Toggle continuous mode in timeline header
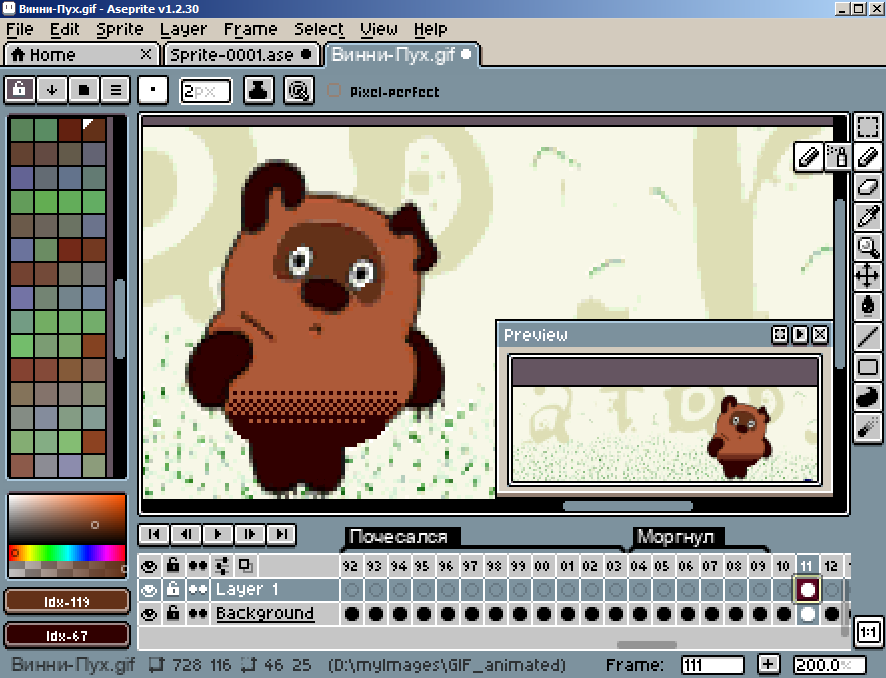Image resolution: width=886 pixels, height=678 pixels. click(x=198, y=566)
